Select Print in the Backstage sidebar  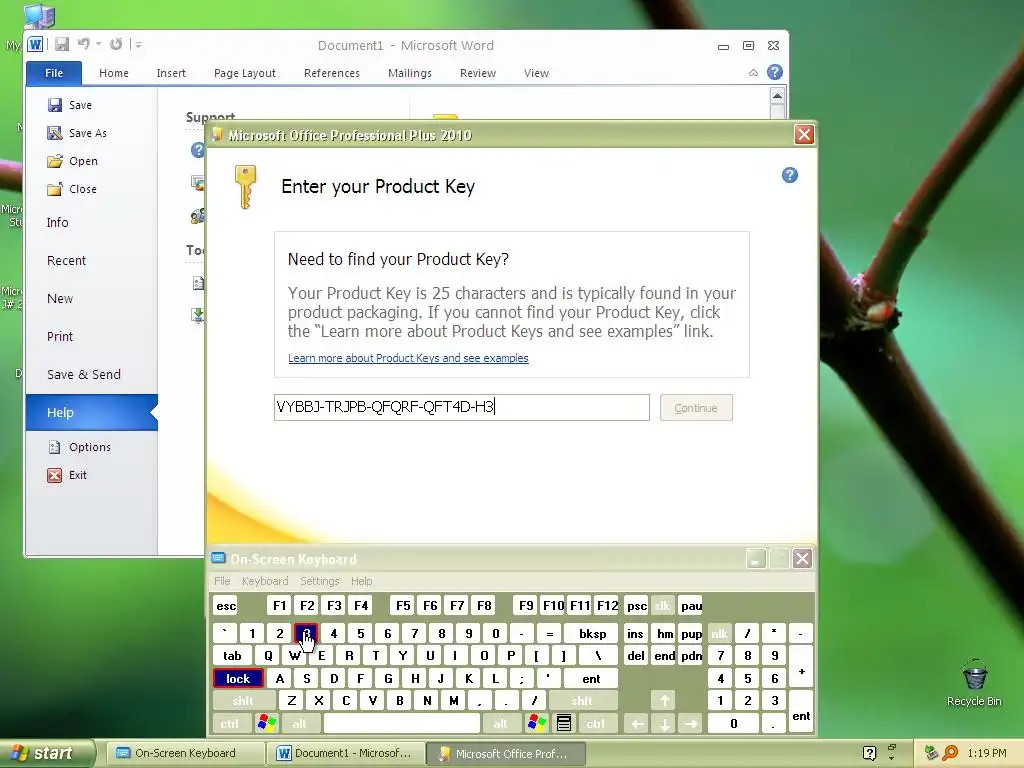60,336
